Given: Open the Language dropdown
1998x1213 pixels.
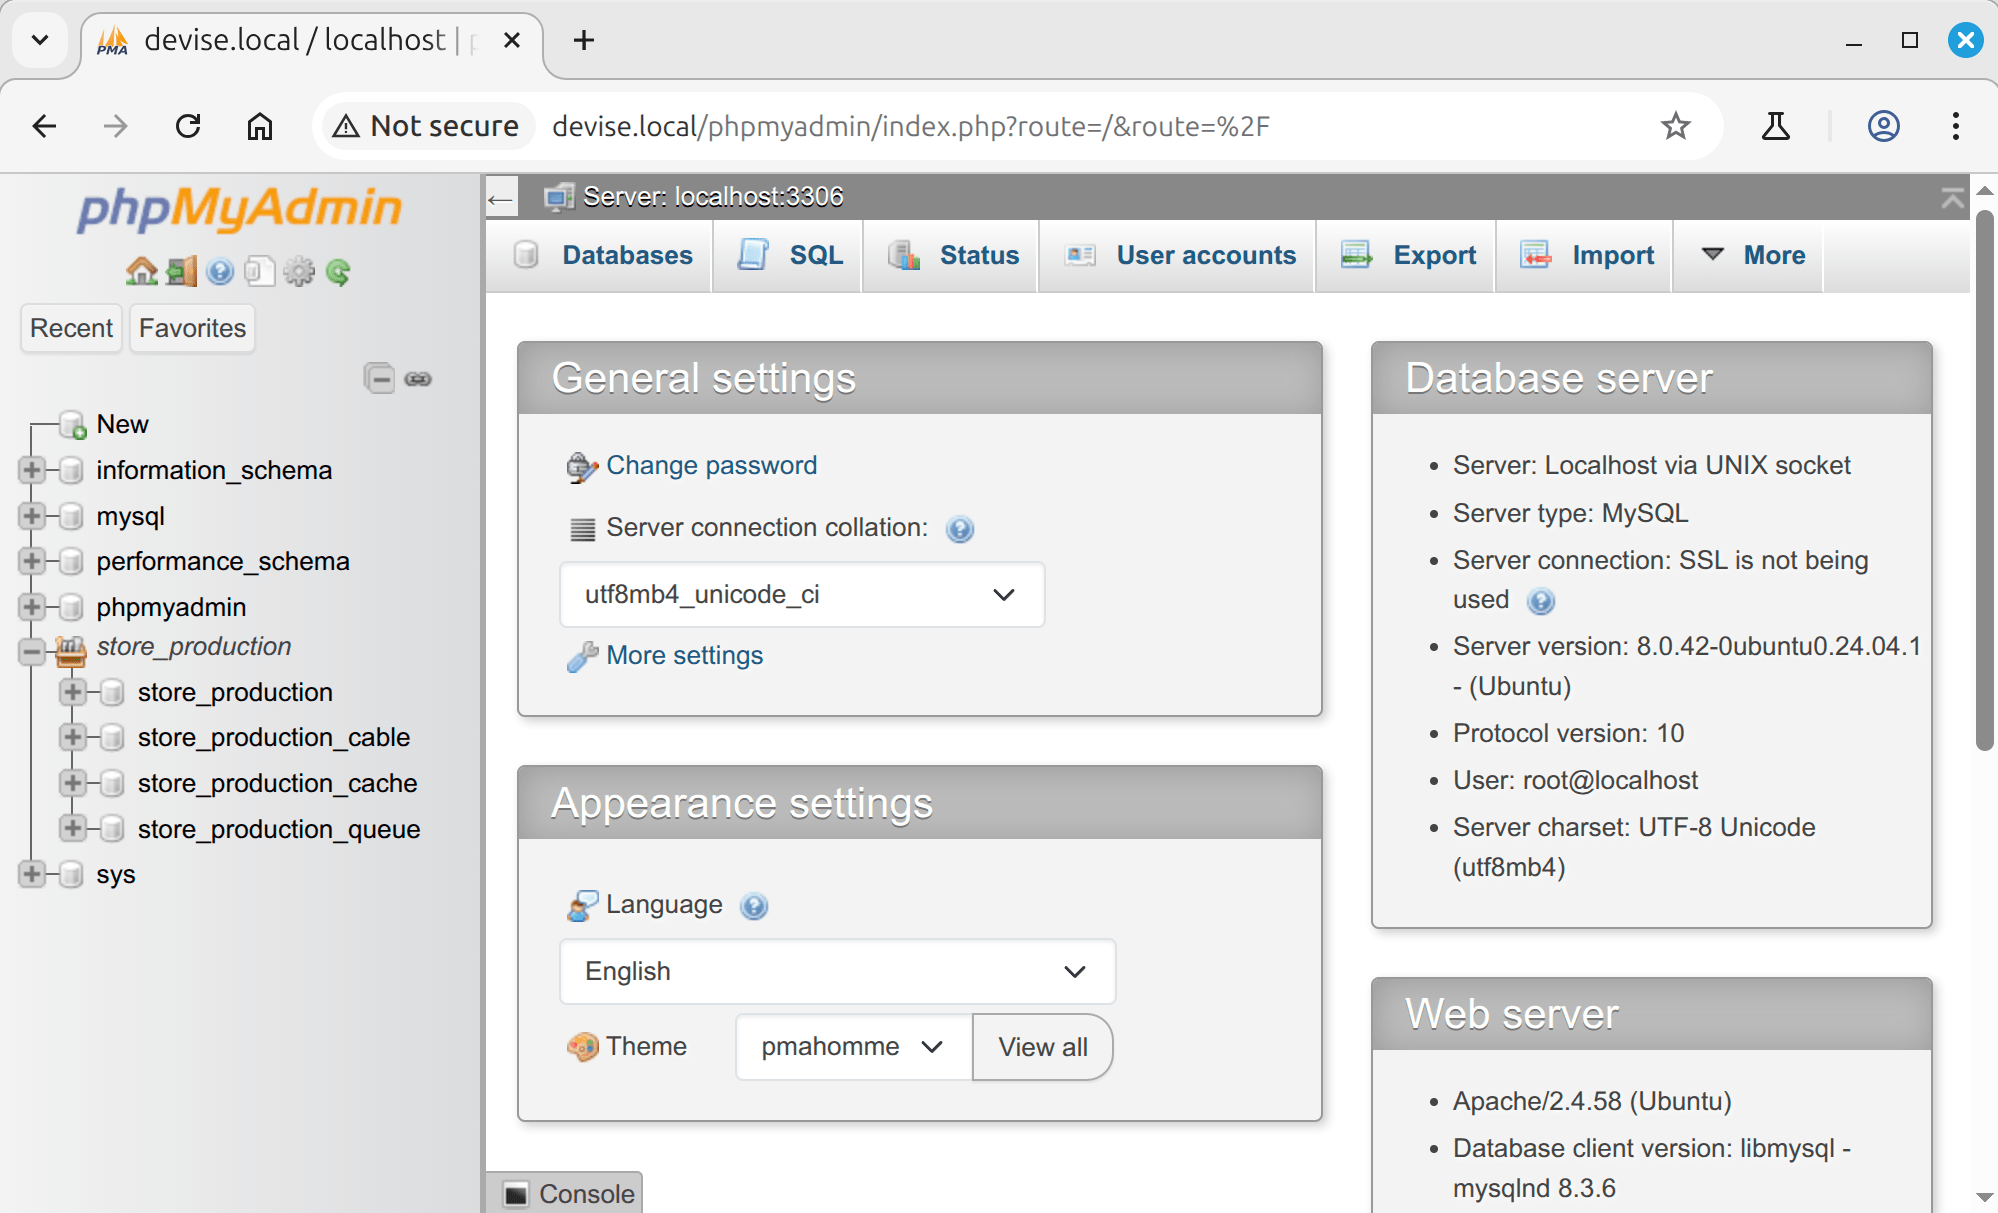Looking at the screenshot, I should [x=837, y=972].
